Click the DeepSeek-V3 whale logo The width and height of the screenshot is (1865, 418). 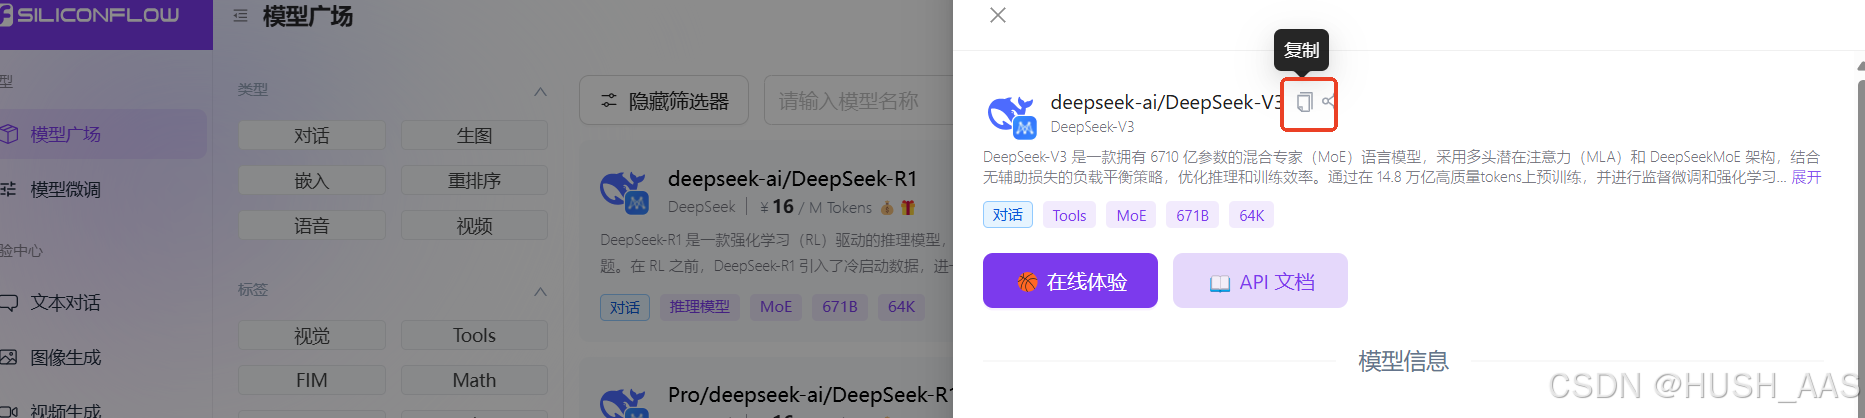point(1011,116)
